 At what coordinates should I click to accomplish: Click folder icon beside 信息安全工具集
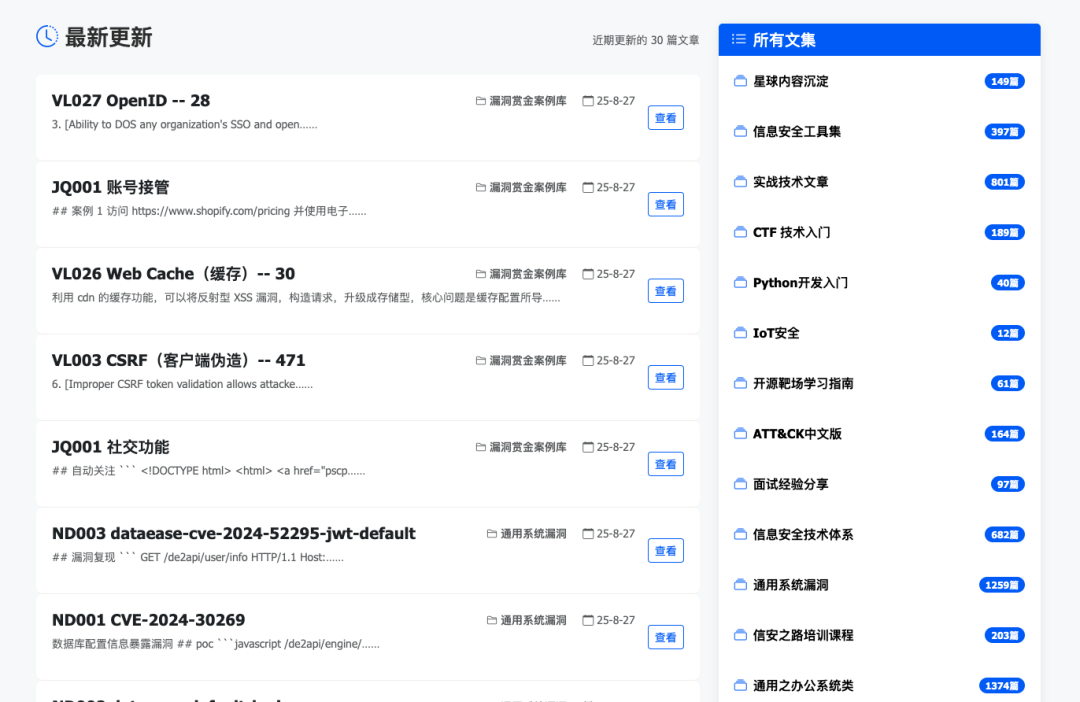coord(740,131)
